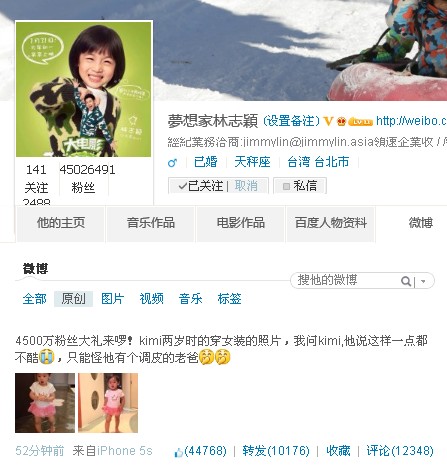This screenshot has width=447, height=476.
Task: Click the male gender symbol icon
Action: point(172,163)
